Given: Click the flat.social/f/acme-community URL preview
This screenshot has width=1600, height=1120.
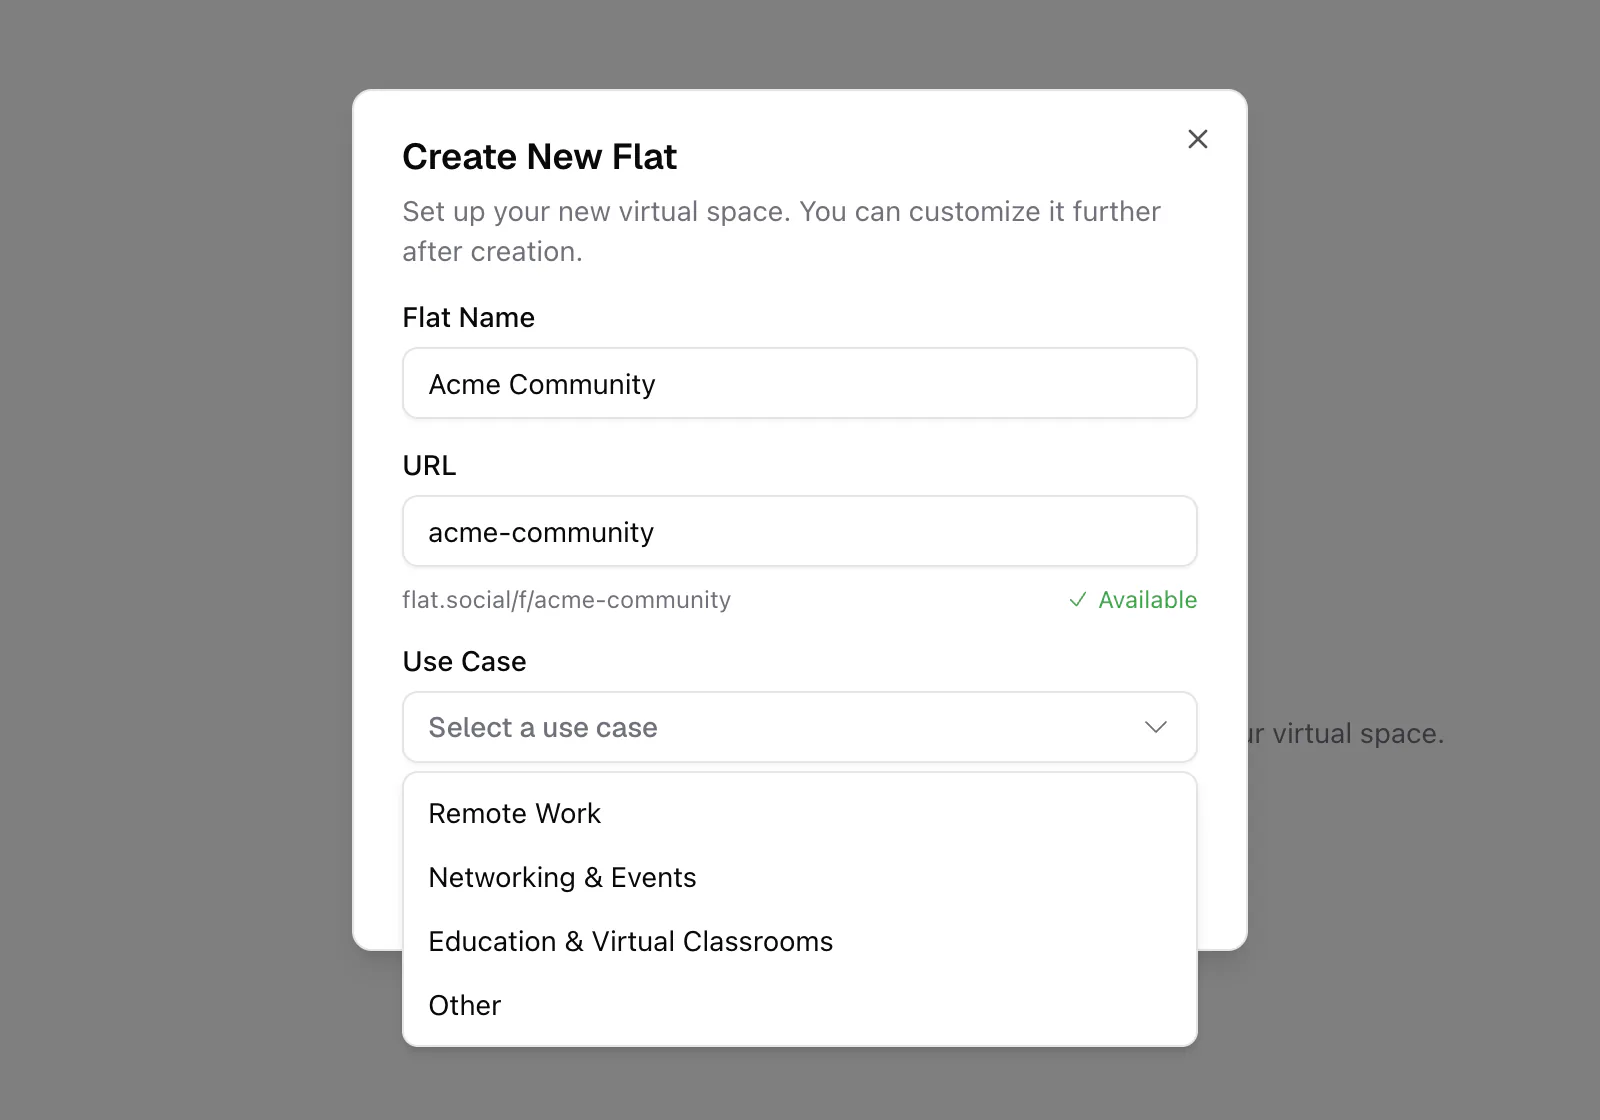Looking at the screenshot, I should (566, 600).
